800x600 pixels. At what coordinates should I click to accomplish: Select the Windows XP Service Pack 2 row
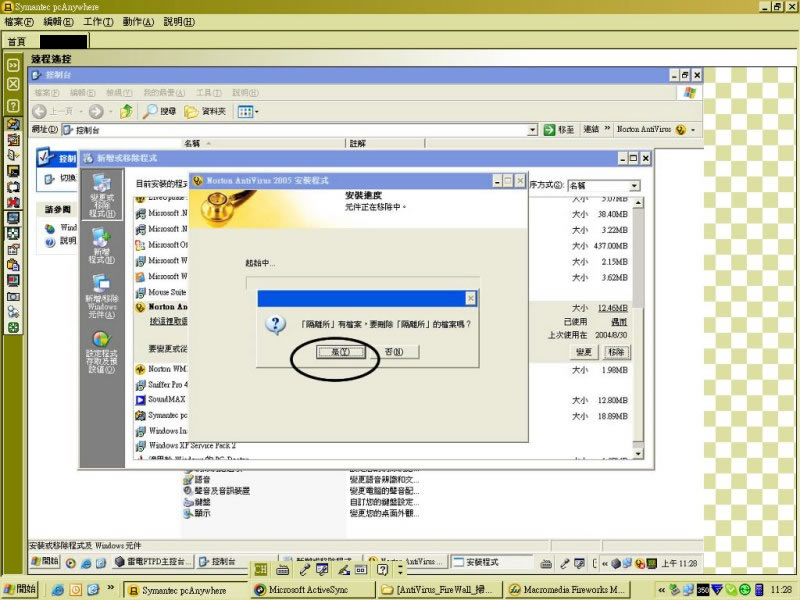[x=186, y=445]
